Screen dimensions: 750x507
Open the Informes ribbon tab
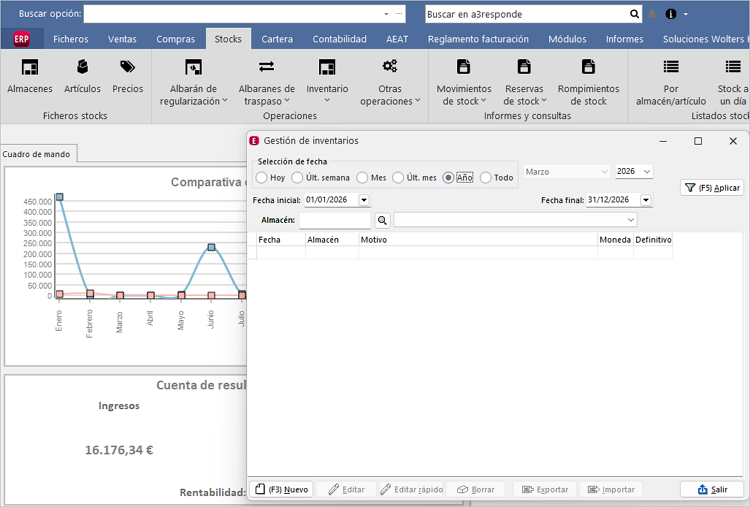(x=624, y=39)
